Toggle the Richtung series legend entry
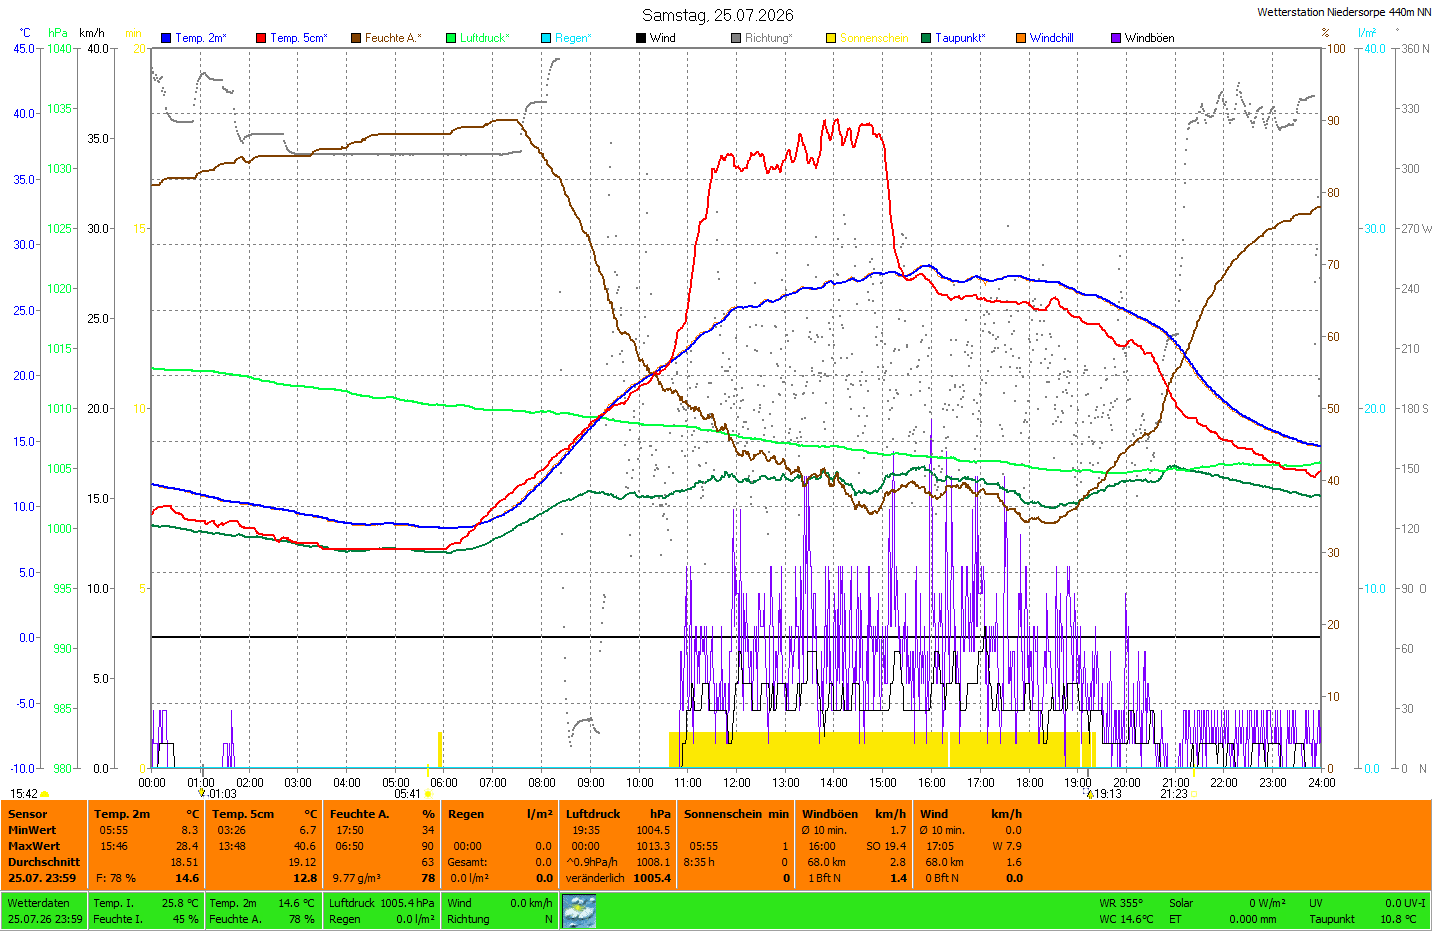 point(762,38)
